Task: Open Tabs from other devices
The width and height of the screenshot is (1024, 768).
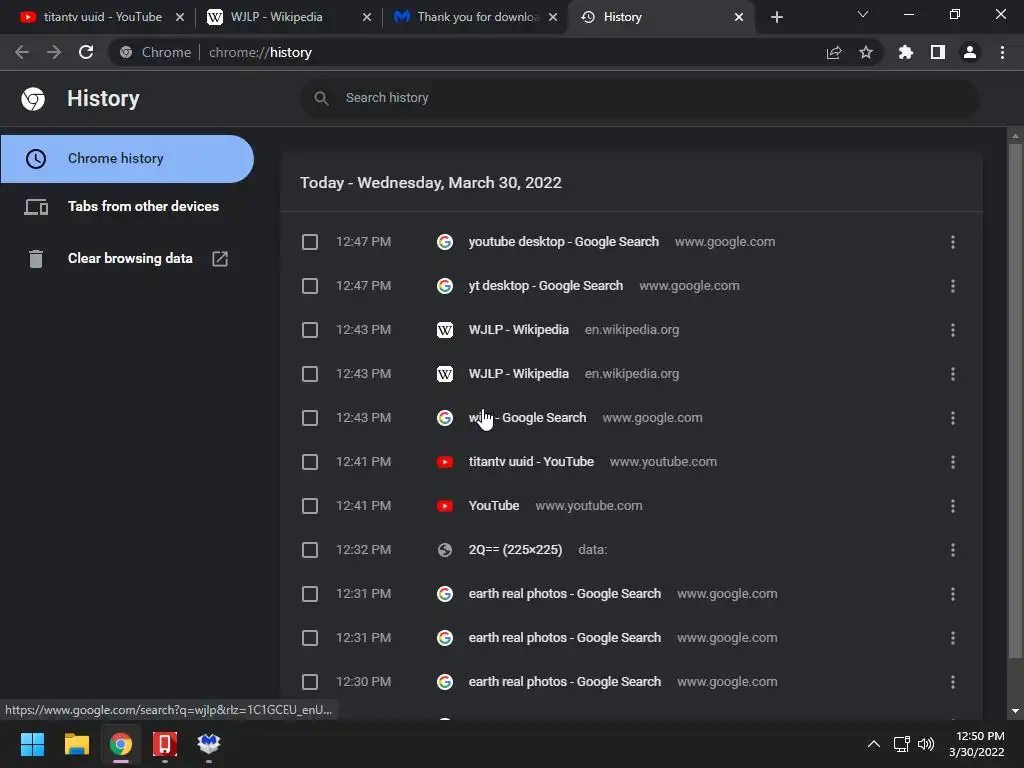Action: 127,207
